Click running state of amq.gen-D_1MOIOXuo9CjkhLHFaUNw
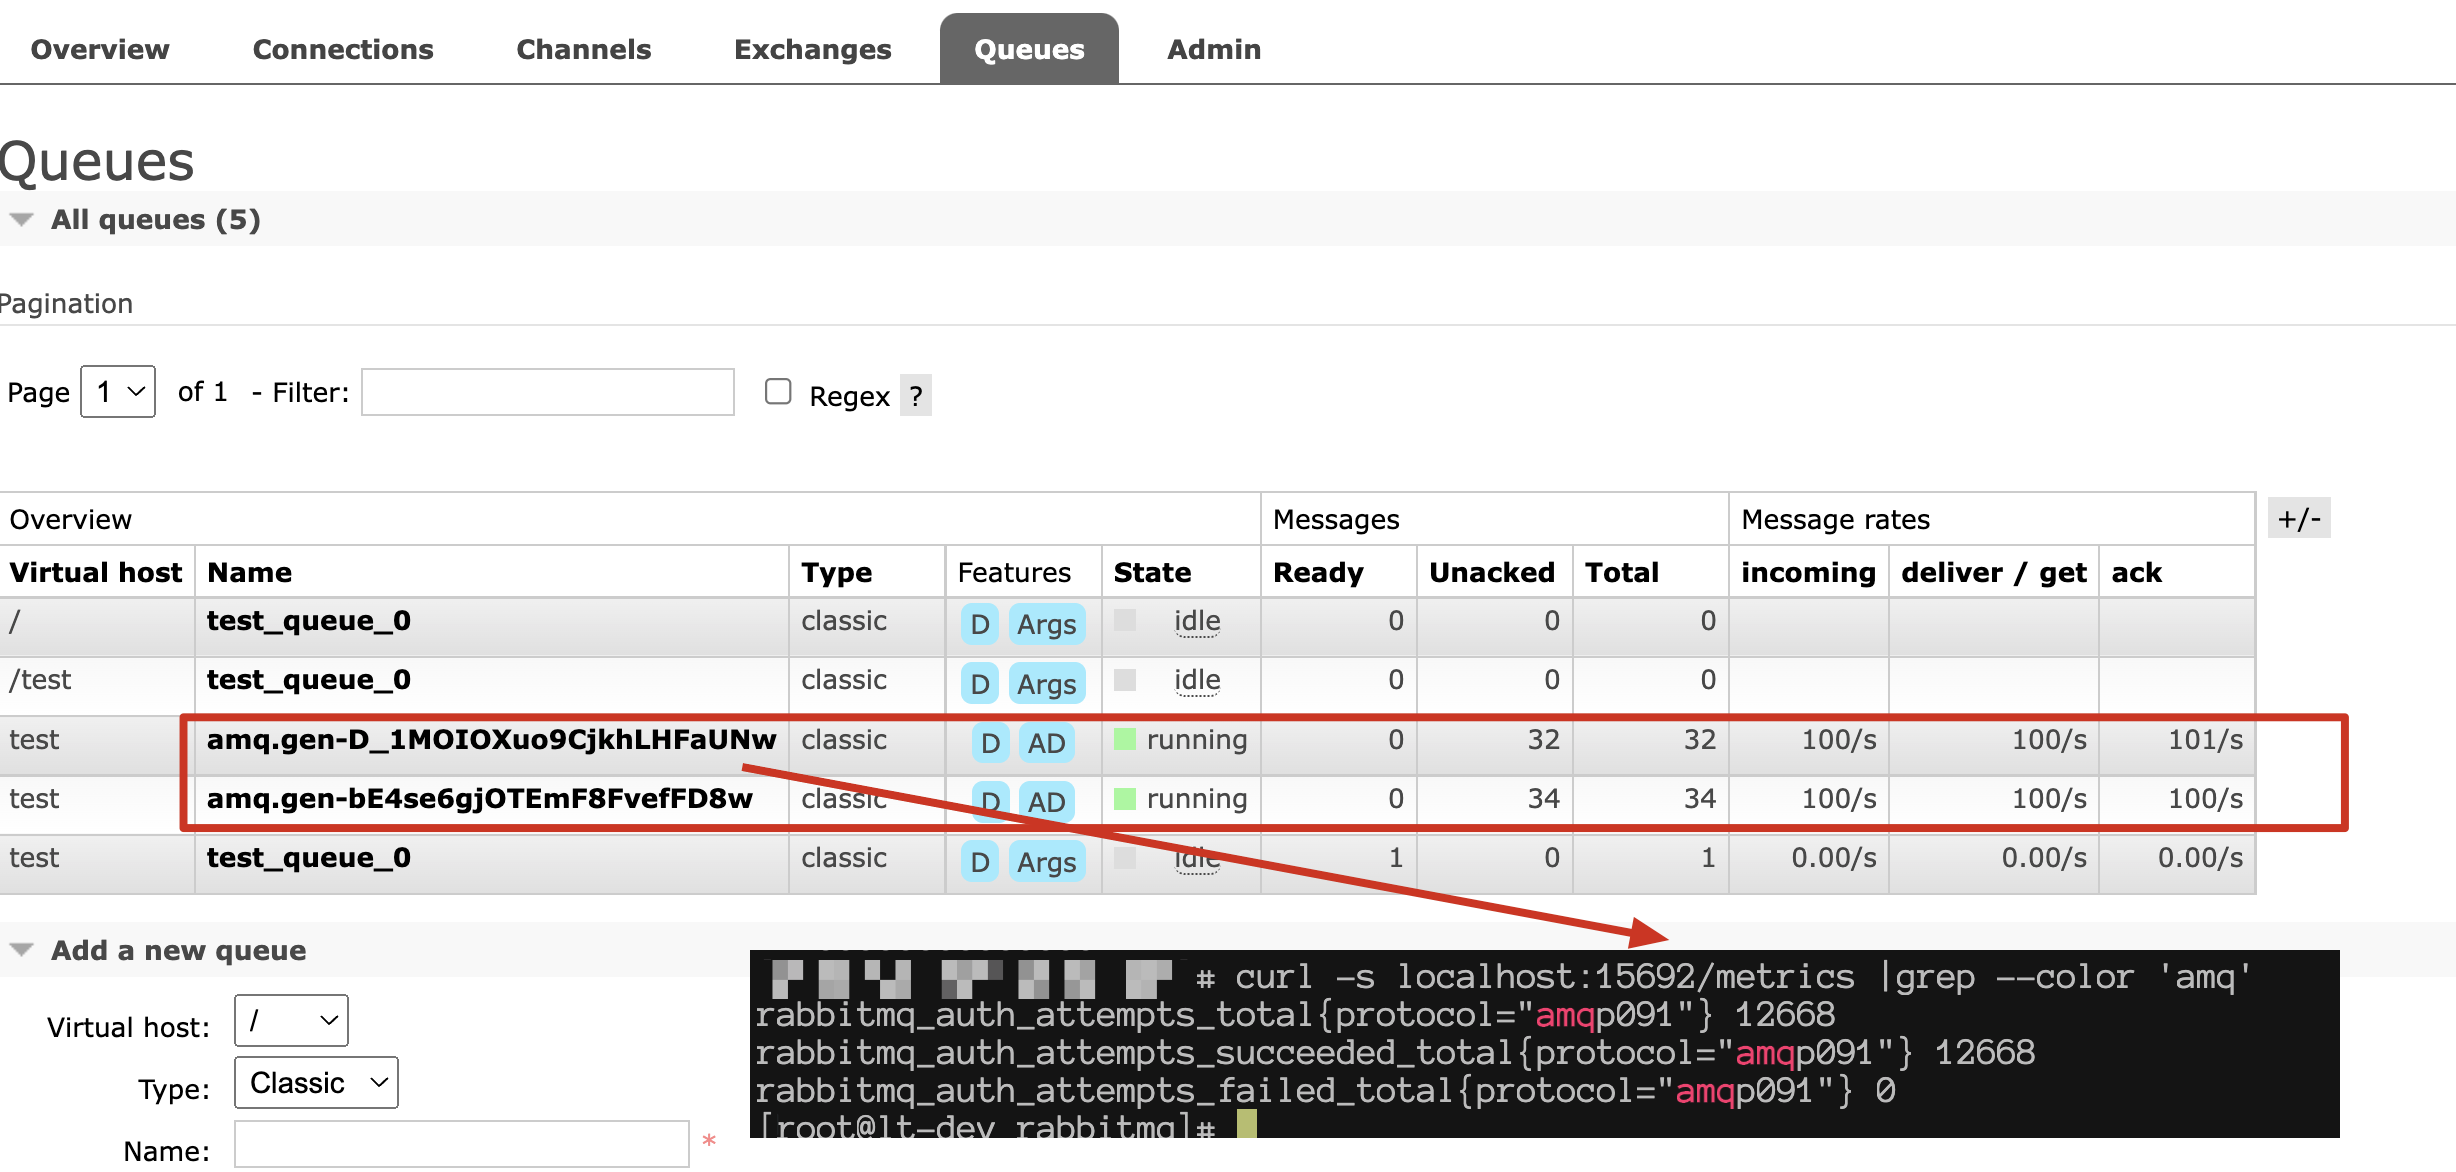The image size is (2456, 1172). click(x=1197, y=739)
